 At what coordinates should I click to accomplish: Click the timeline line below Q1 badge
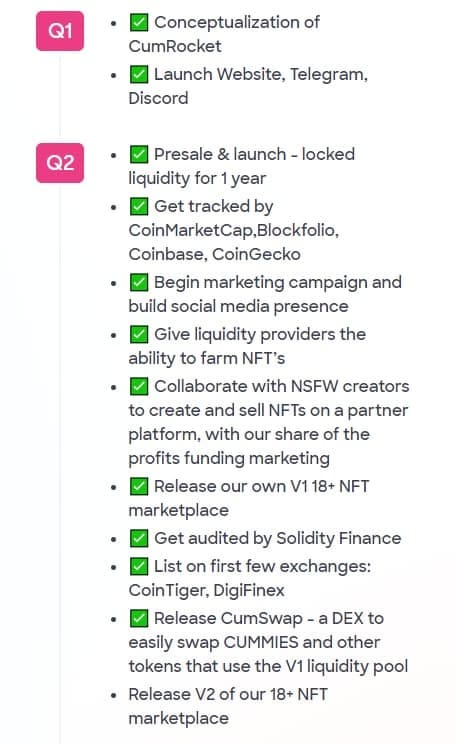pyautogui.click(x=60, y=95)
